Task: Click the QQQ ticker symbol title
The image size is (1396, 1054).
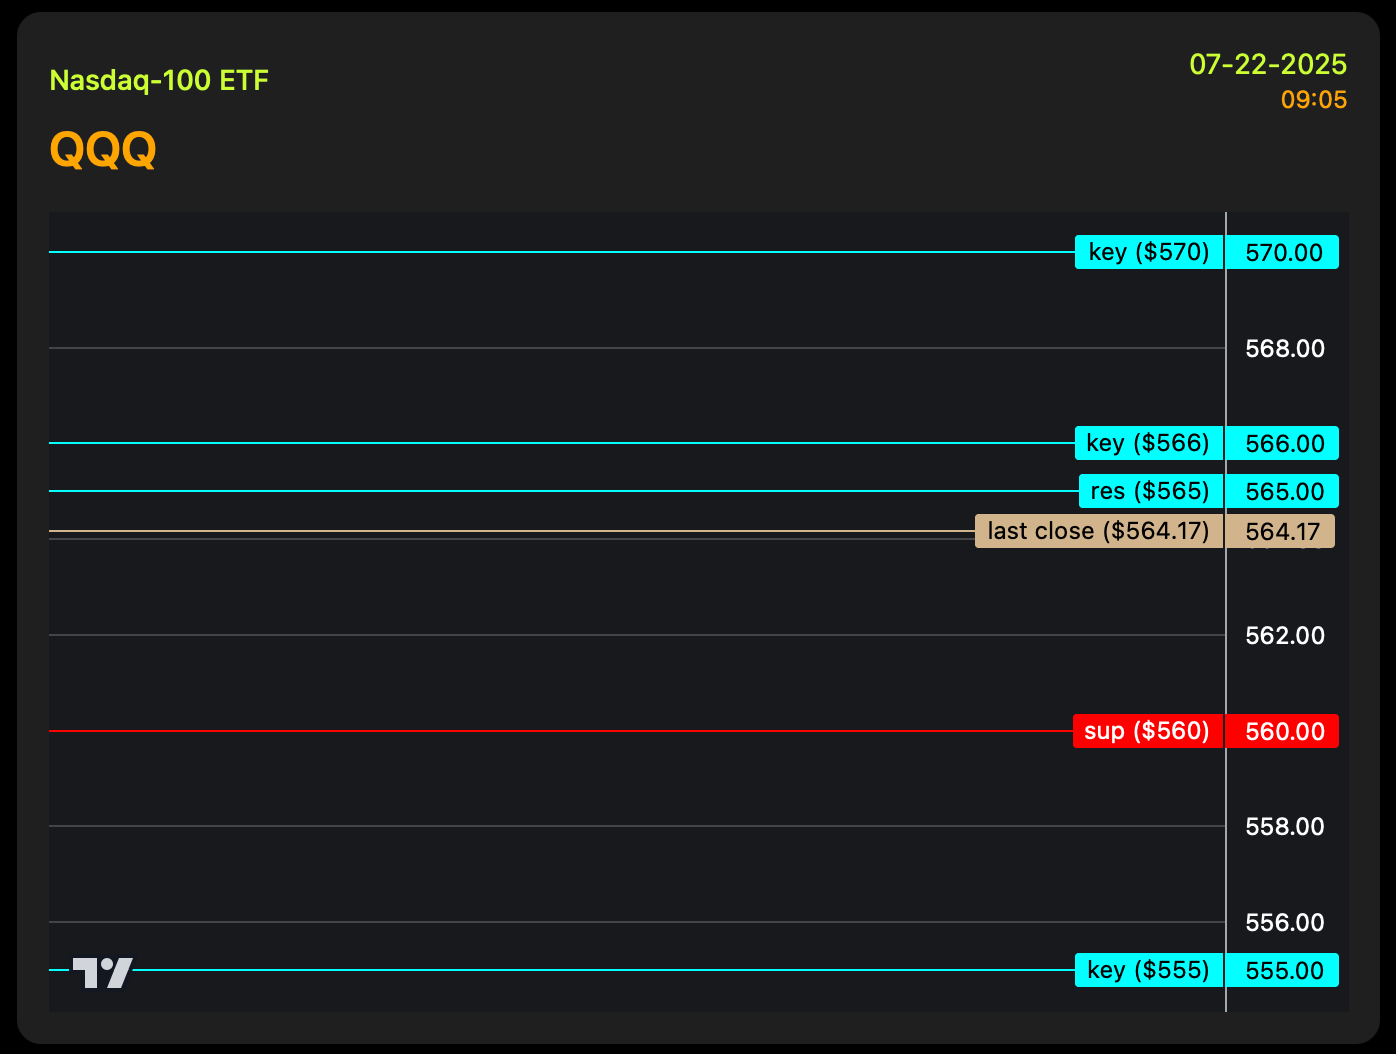Action: [x=103, y=150]
